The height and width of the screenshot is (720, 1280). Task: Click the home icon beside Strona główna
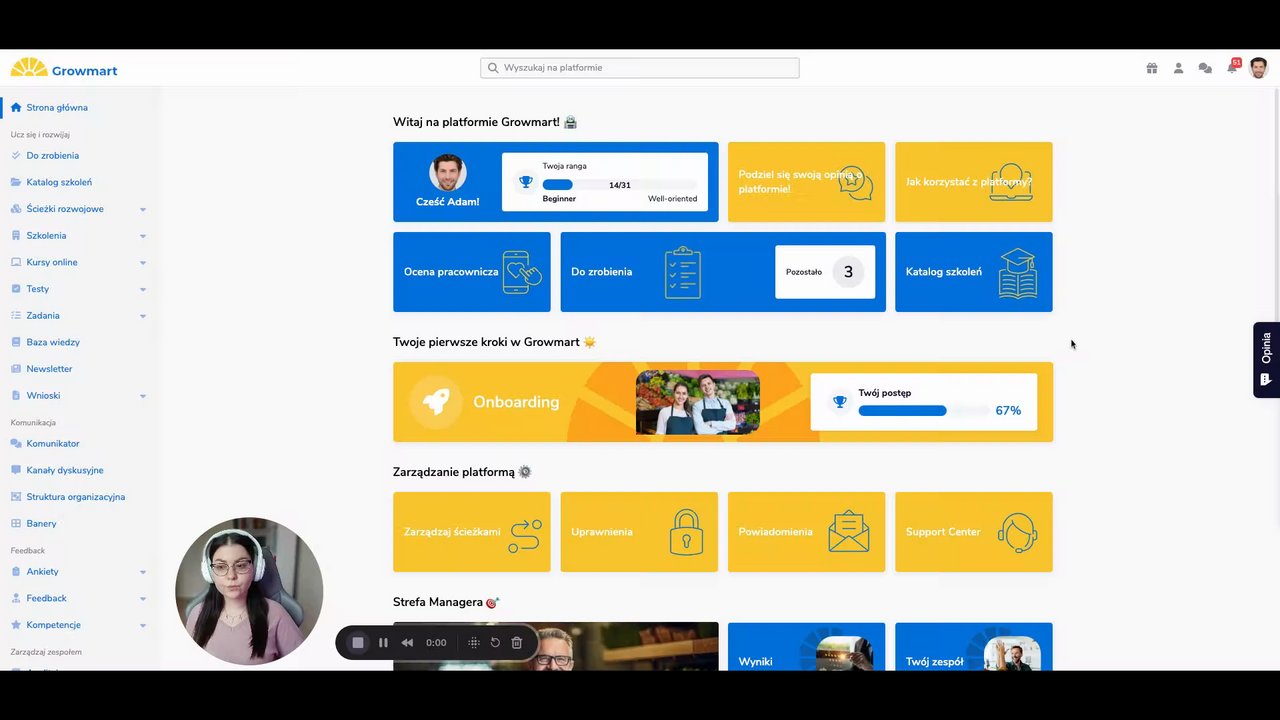point(16,107)
